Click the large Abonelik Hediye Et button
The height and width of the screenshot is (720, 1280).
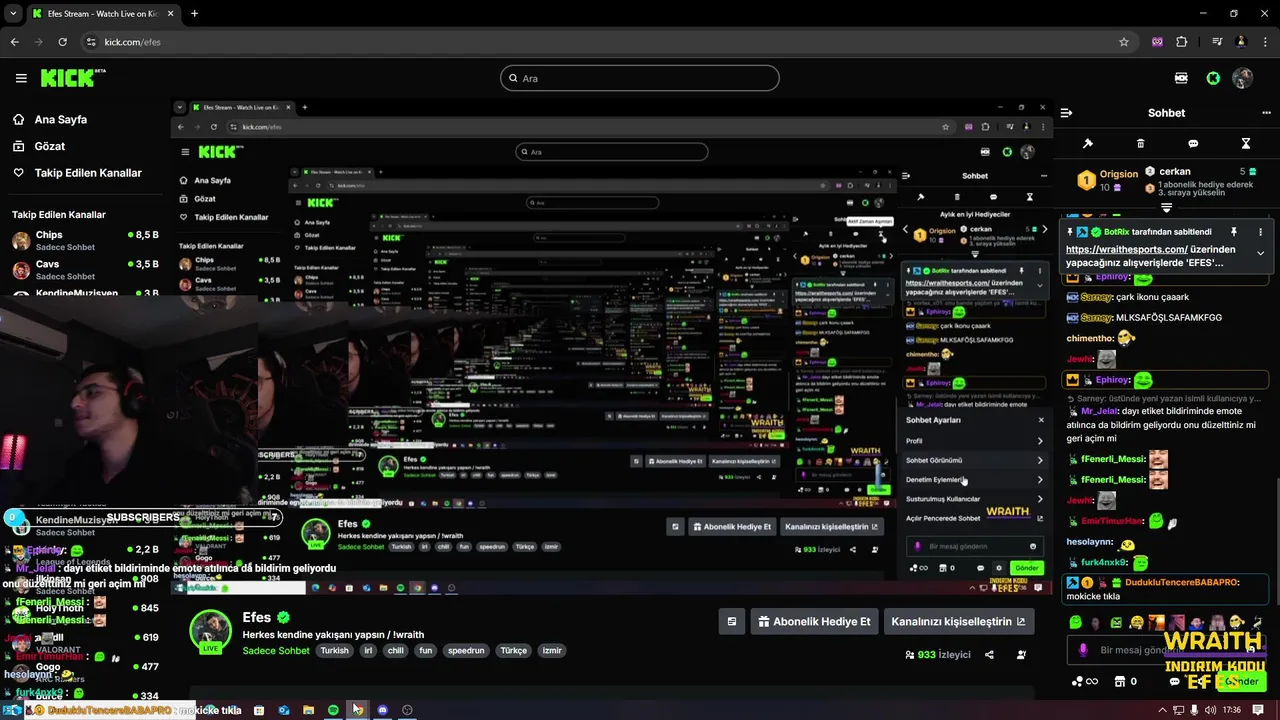click(814, 621)
